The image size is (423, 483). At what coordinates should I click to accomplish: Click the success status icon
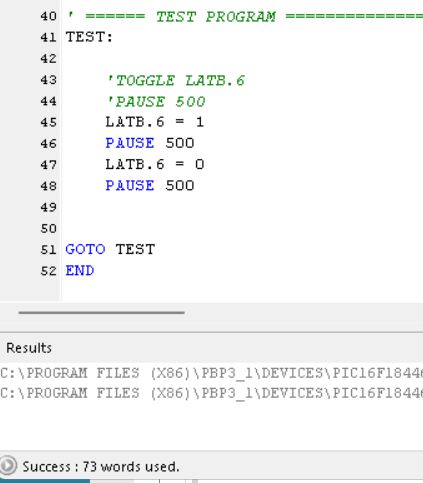(8, 465)
